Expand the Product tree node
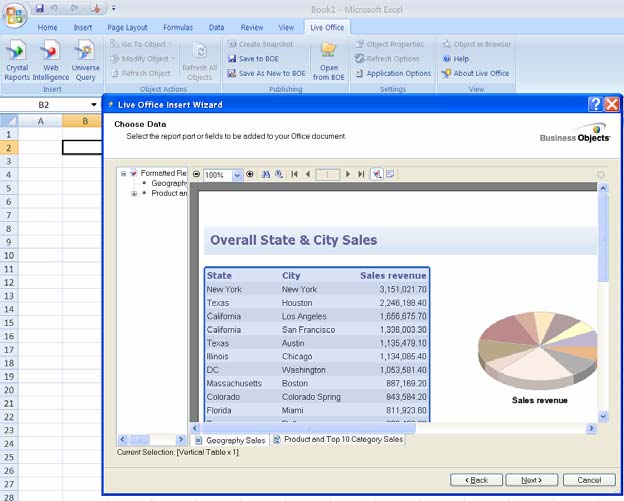The image size is (624, 501). point(134,194)
